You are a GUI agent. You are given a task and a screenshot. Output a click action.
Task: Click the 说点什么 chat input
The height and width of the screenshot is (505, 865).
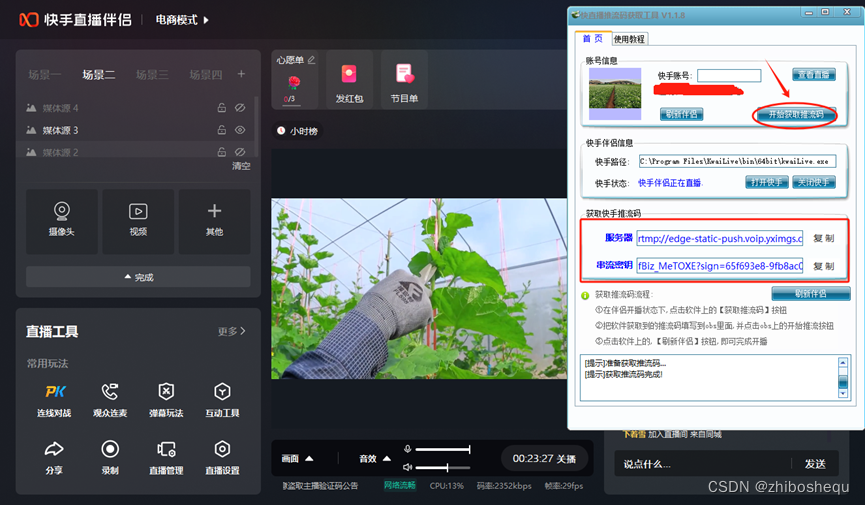(703, 464)
